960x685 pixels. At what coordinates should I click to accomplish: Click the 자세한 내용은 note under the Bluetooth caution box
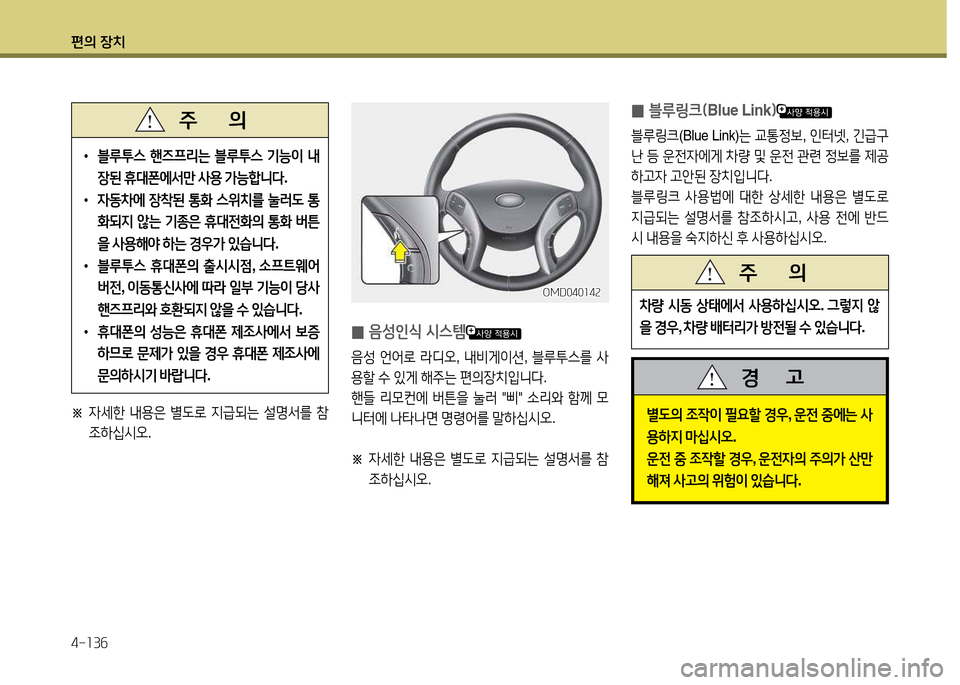pyautogui.click(x=200, y=423)
